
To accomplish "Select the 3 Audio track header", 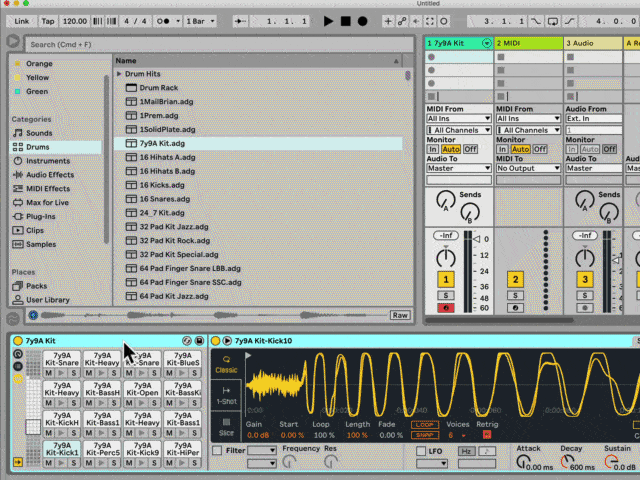I will point(593,43).
